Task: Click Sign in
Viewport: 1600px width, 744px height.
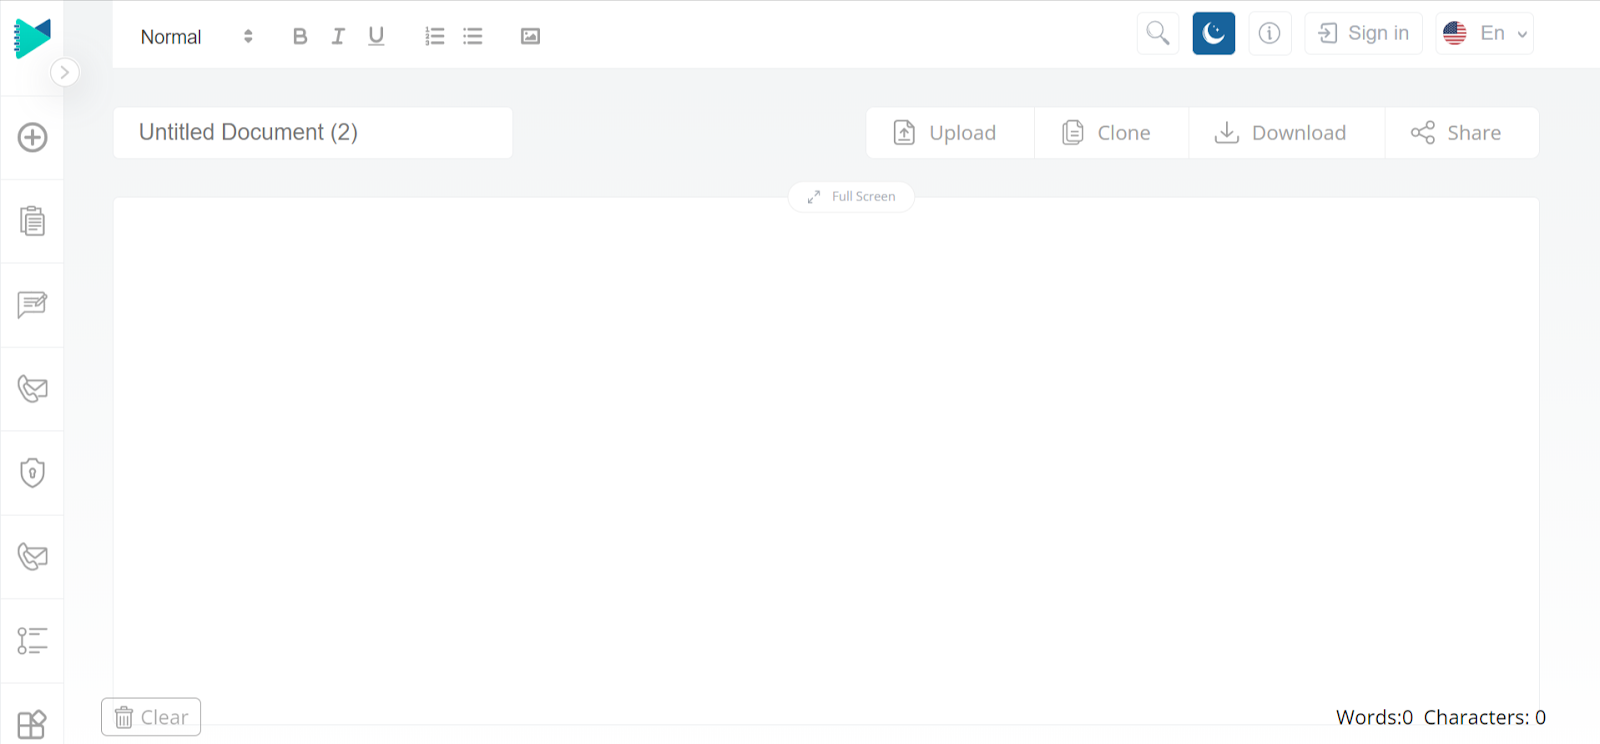Action: [1364, 33]
